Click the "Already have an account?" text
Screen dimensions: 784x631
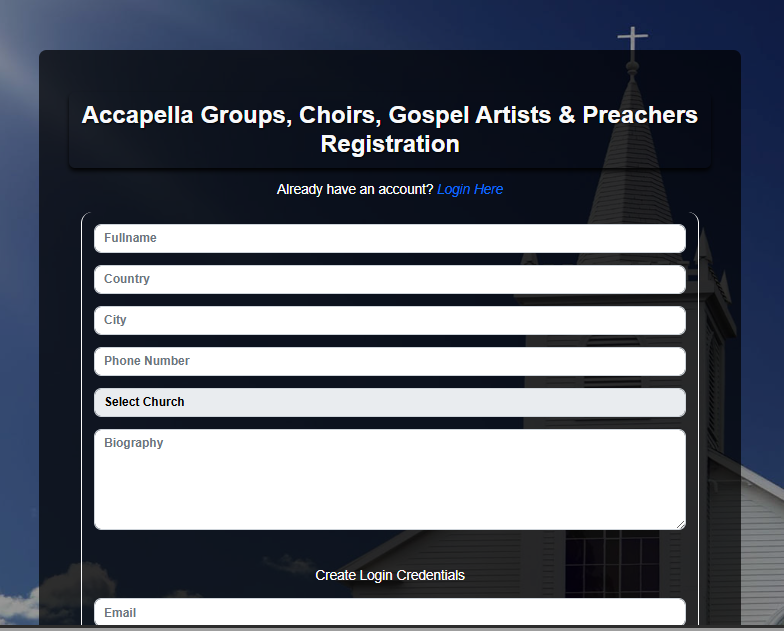355,189
